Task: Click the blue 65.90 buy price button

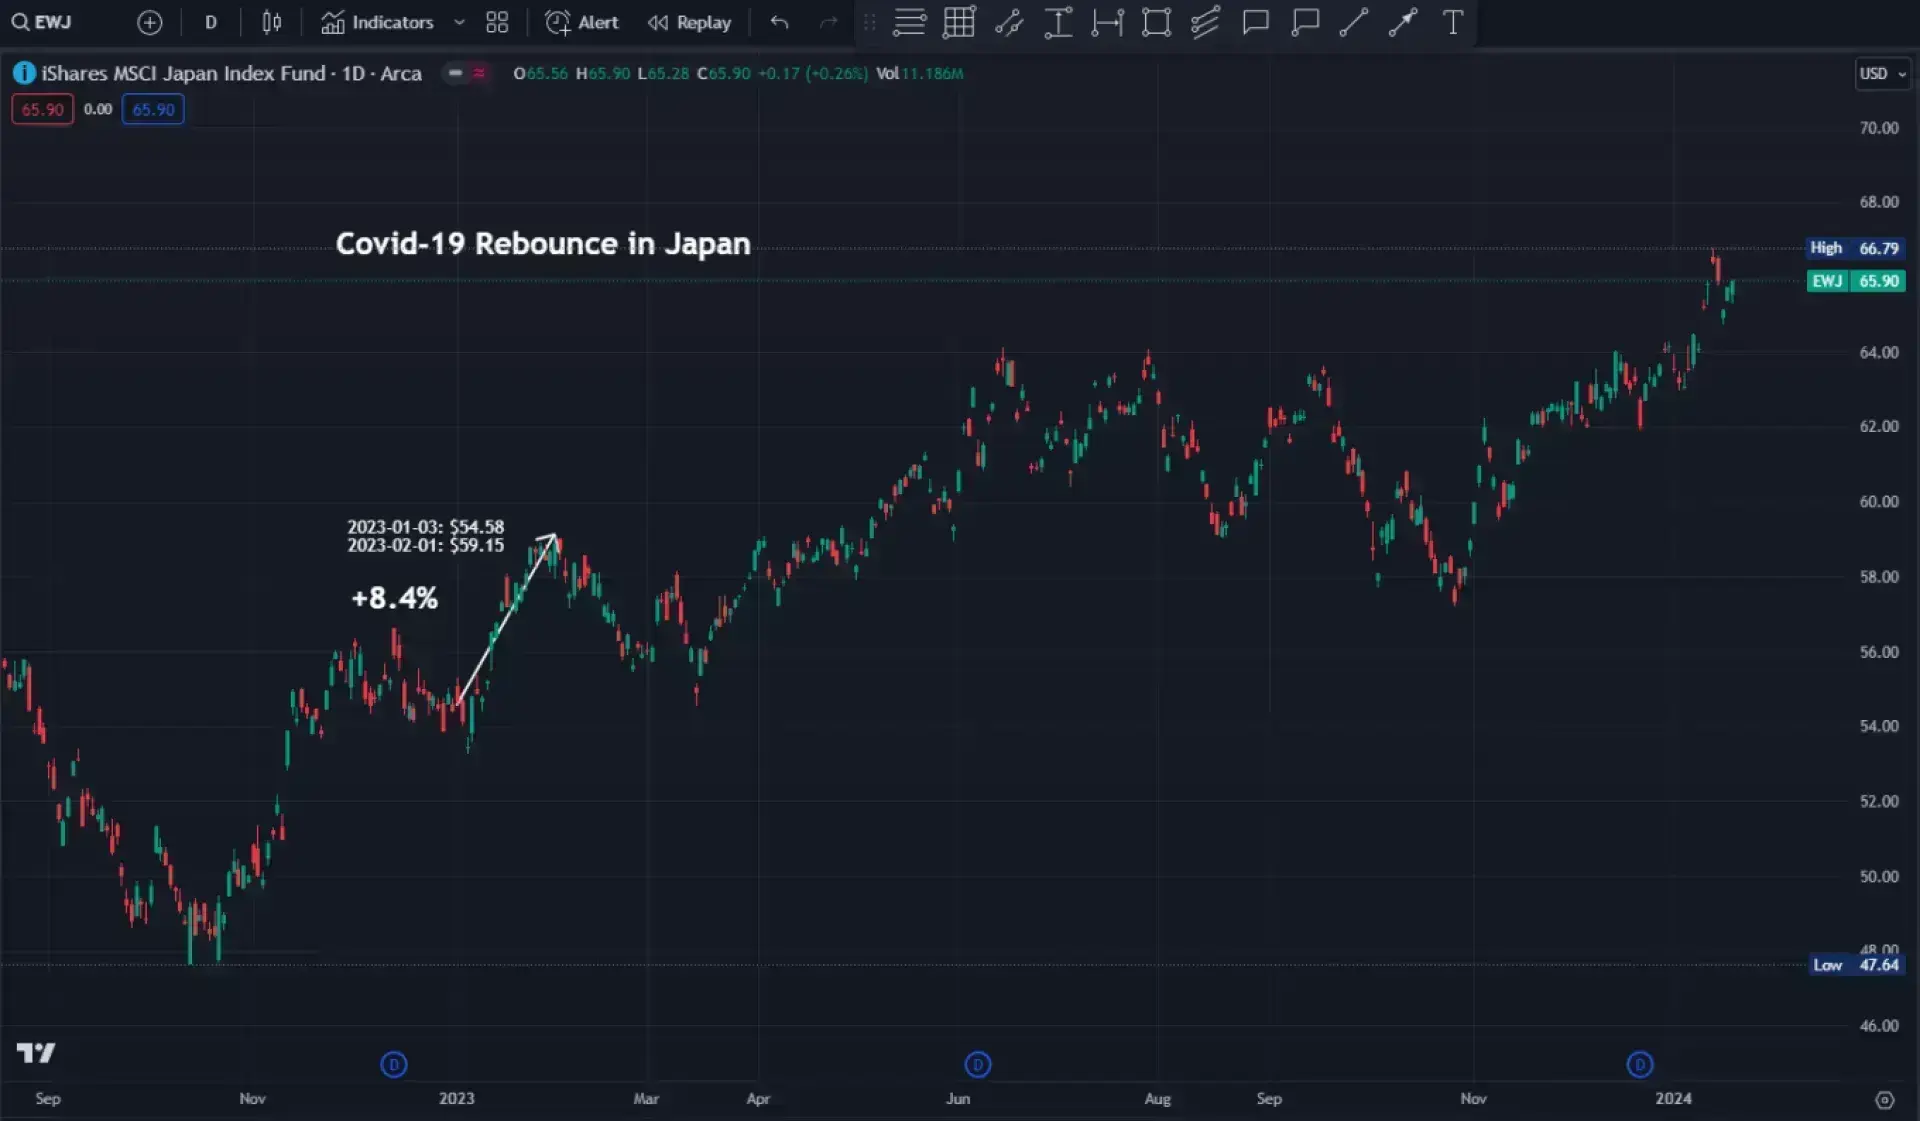Action: coord(153,110)
